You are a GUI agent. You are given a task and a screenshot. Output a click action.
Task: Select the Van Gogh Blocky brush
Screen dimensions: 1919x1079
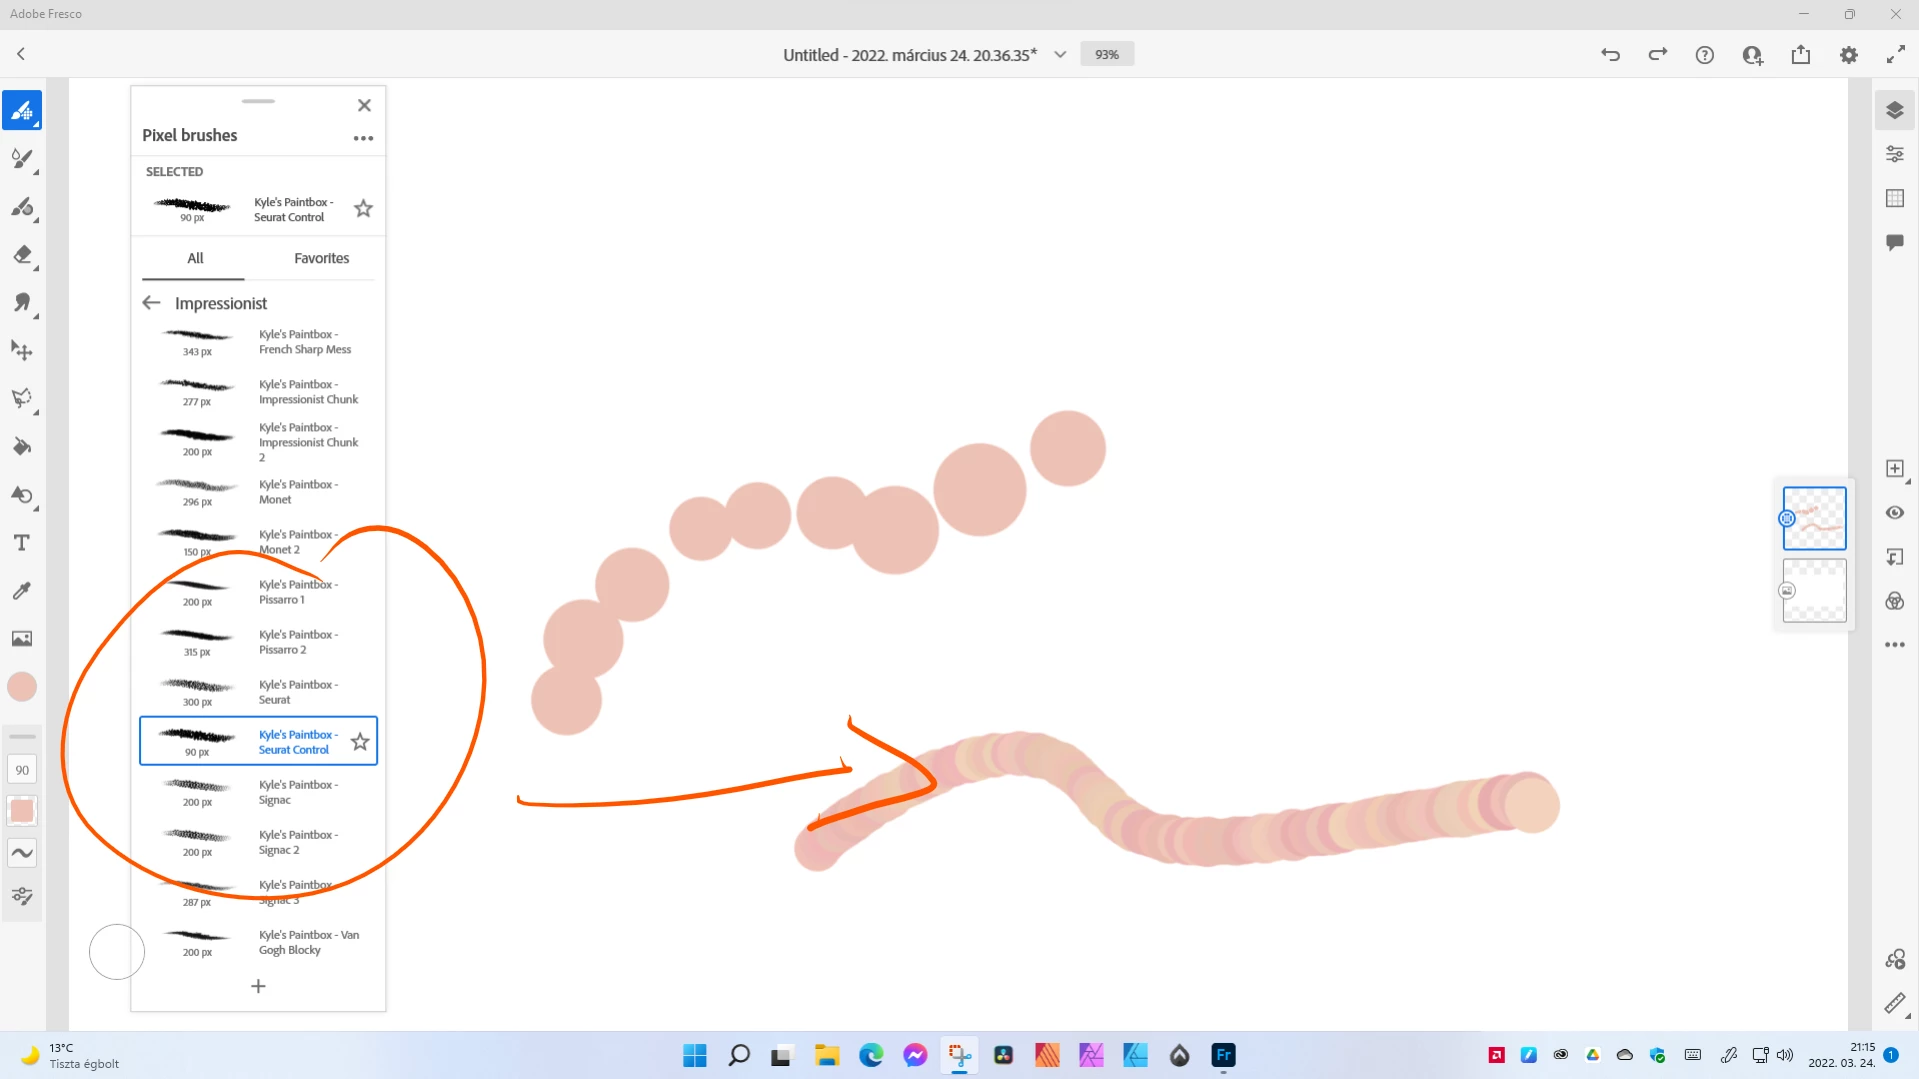pyautogui.click(x=258, y=942)
